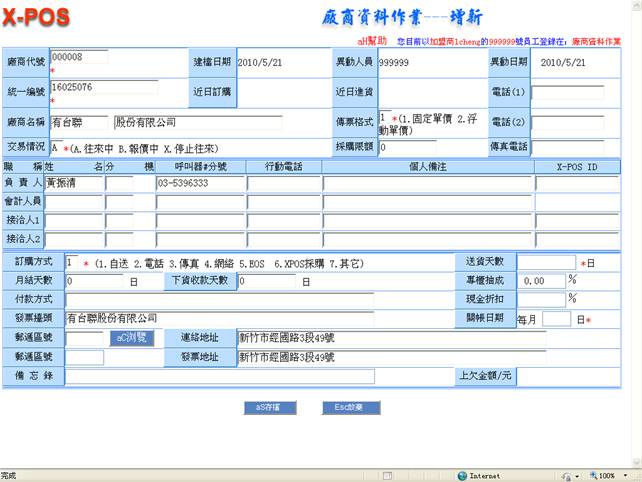Click the red 廠商資料作業 link

[606, 42]
